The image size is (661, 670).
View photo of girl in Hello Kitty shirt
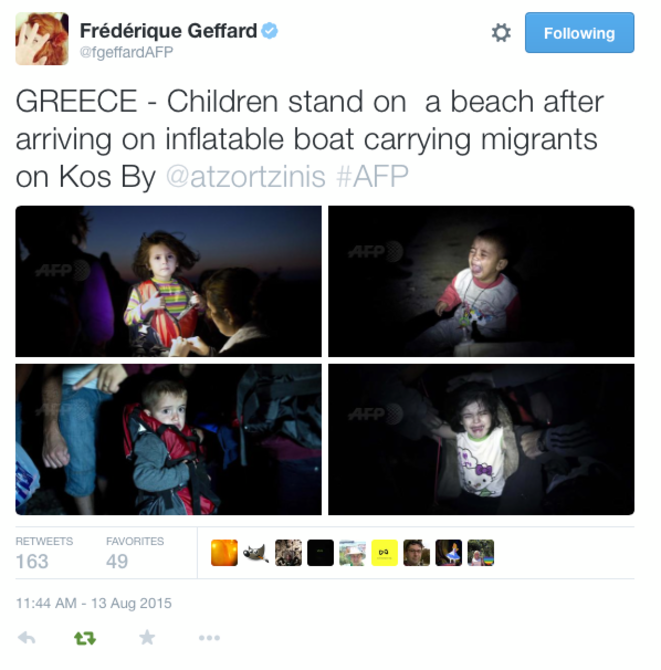481,439
